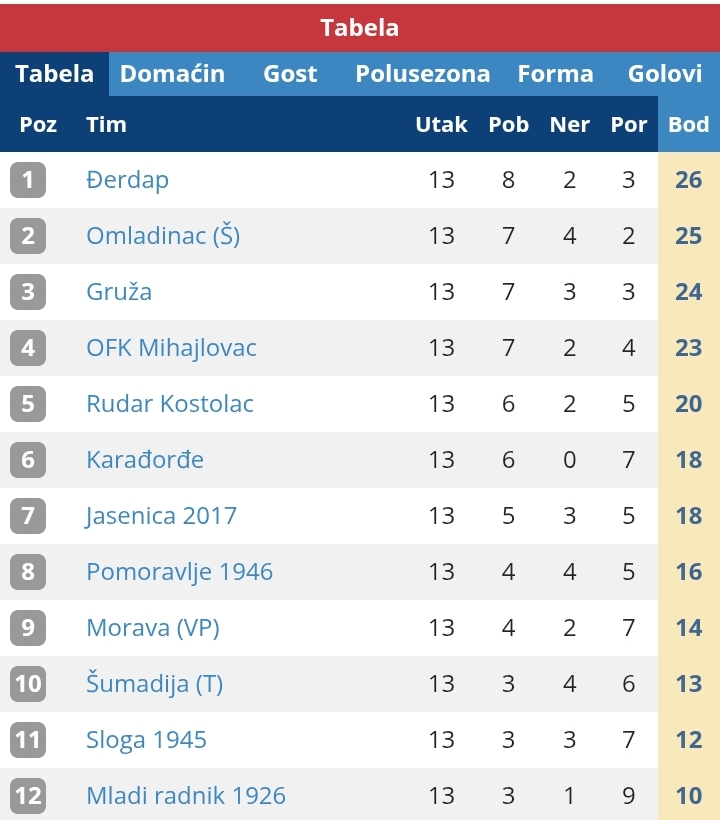720x820 pixels.
Task: Open the Omladinac (Š) team page
Action: point(163,236)
